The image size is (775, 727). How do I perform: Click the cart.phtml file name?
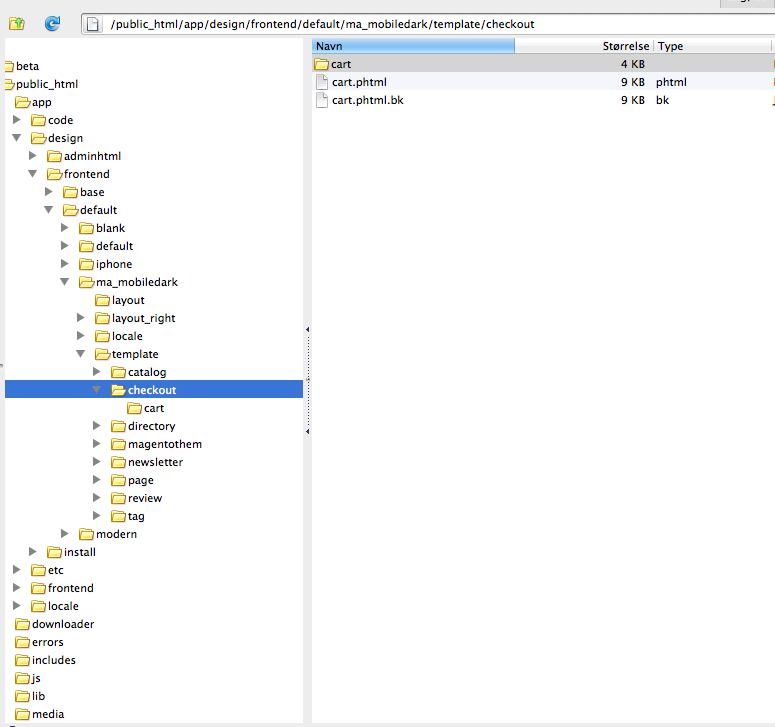(359, 82)
